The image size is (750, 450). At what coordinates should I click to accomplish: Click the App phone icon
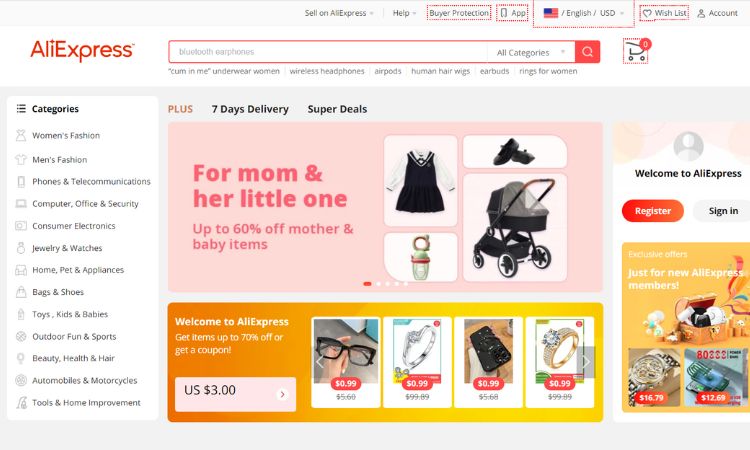[504, 13]
